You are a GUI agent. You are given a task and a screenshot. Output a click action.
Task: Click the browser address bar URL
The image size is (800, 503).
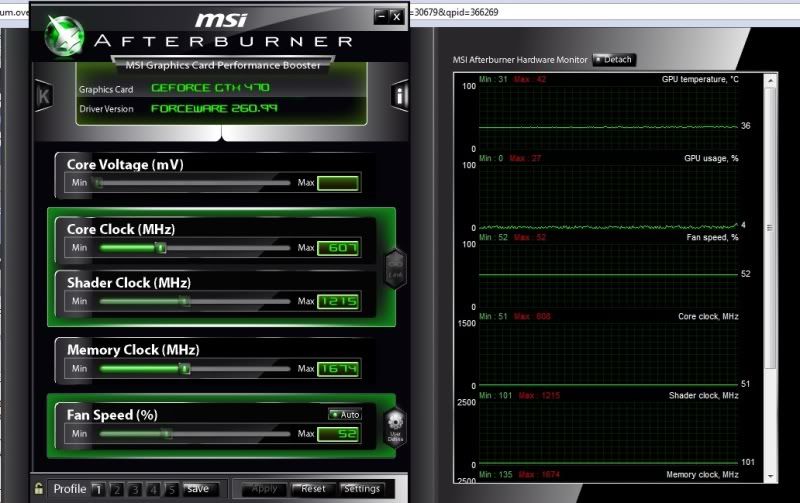click(x=454, y=12)
